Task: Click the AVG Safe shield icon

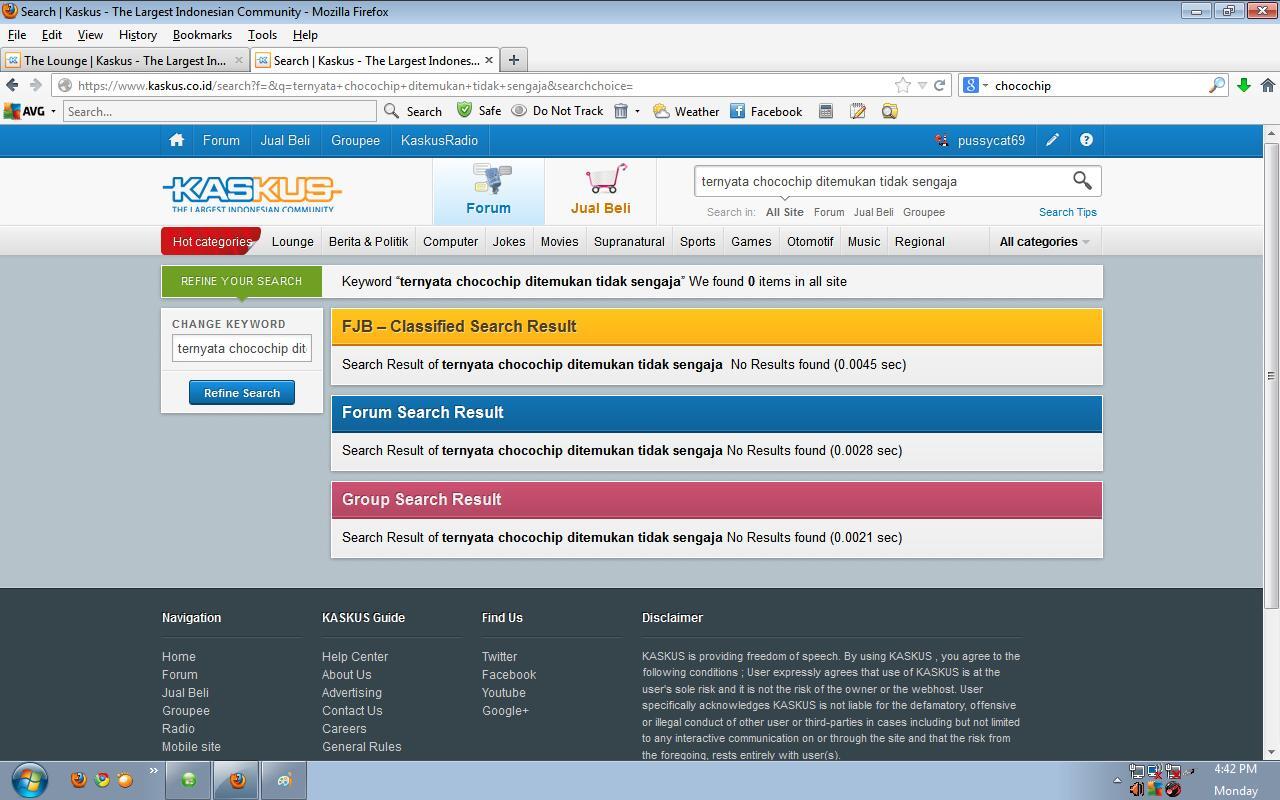Action: [x=464, y=110]
